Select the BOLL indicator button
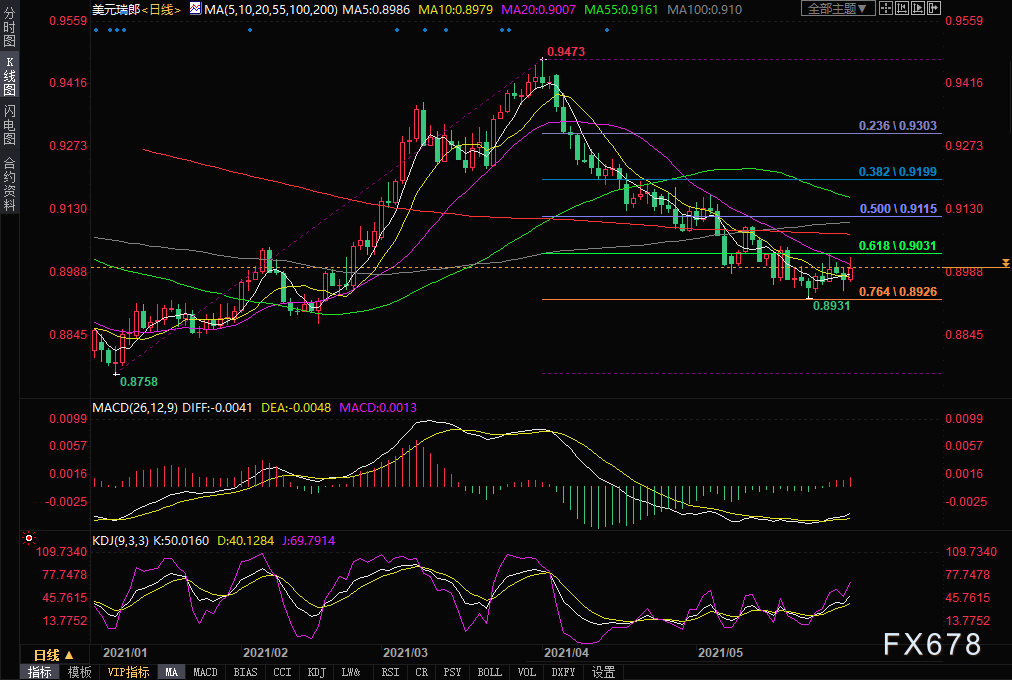 pyautogui.click(x=489, y=672)
